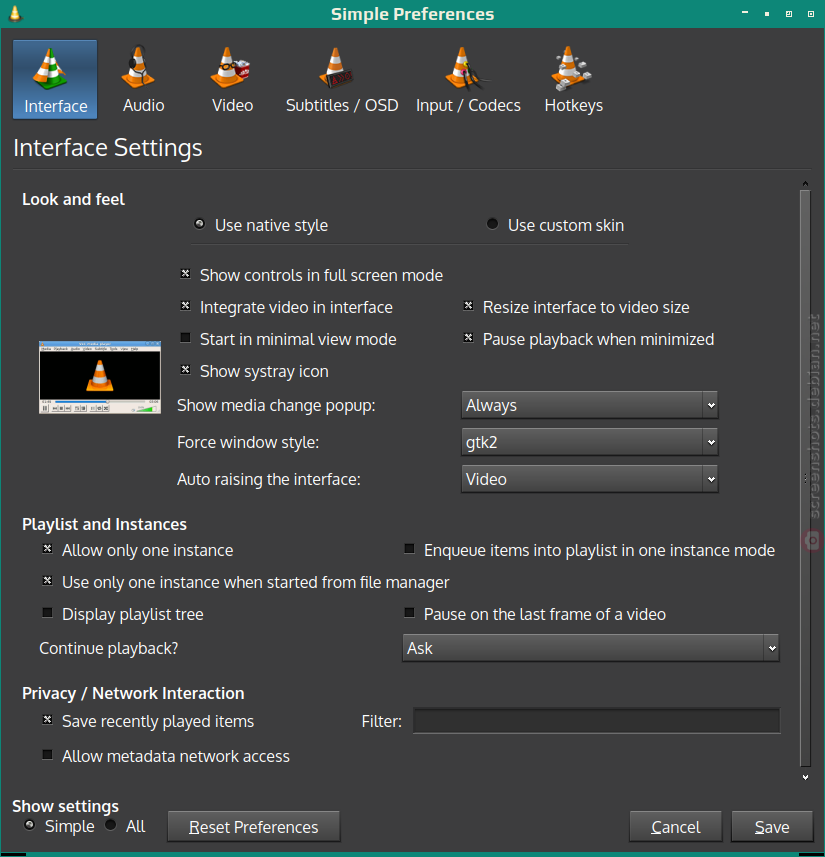Select Use native style radio button
This screenshot has height=857, width=825.
click(200, 224)
